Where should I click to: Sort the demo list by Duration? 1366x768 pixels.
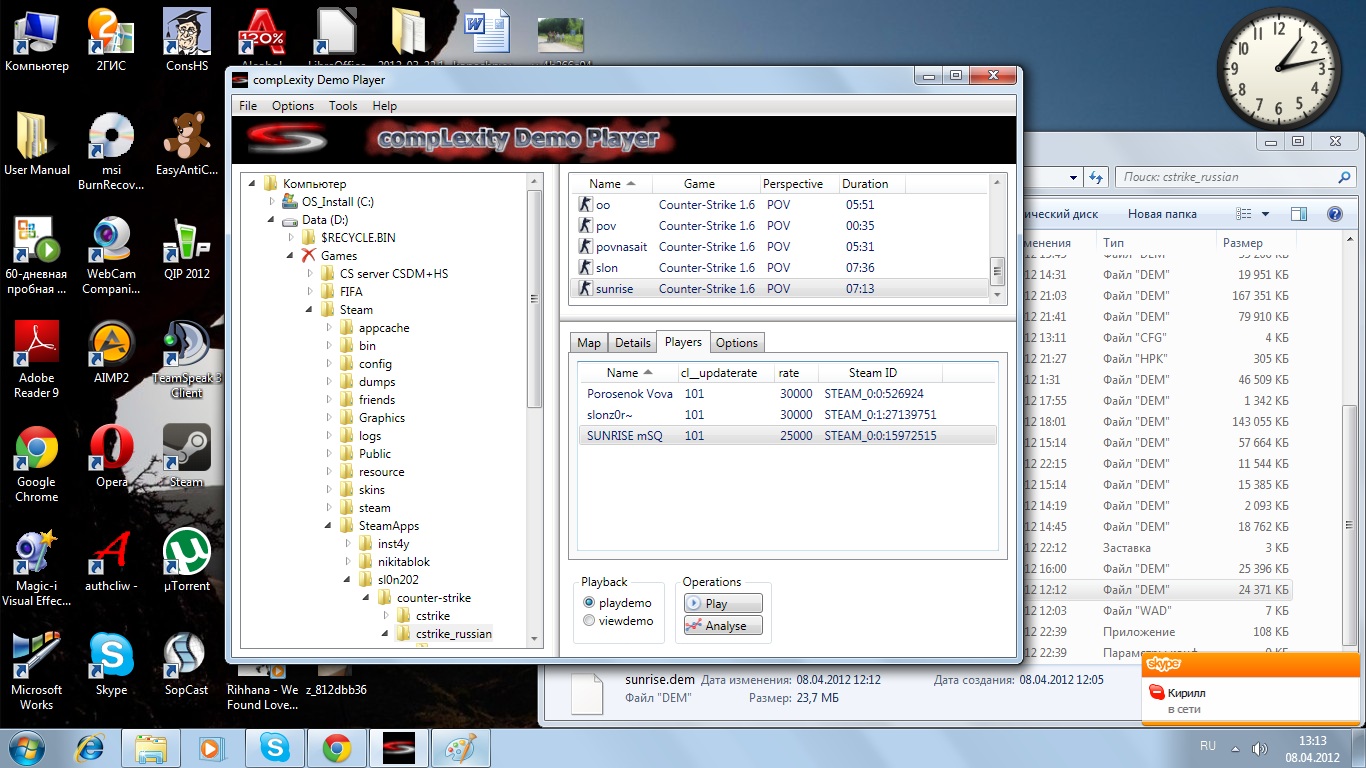click(871, 184)
